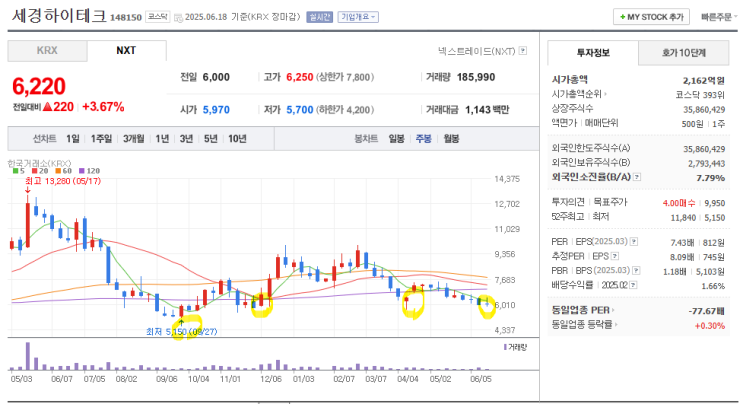The image size is (743, 404).
Task: Switch to the KRX tab
Action: click(x=47, y=51)
